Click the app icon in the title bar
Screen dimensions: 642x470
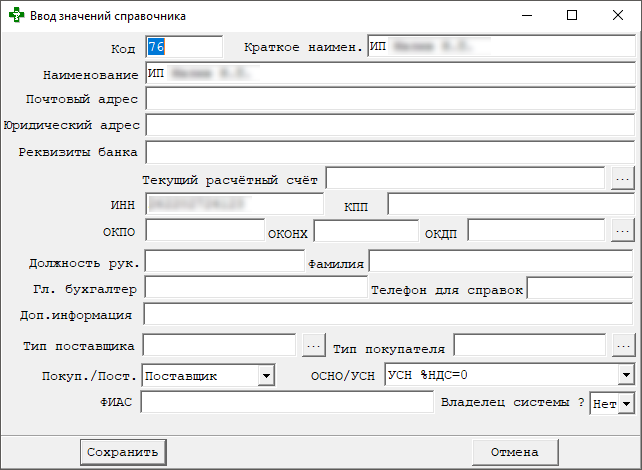click(x=16, y=16)
